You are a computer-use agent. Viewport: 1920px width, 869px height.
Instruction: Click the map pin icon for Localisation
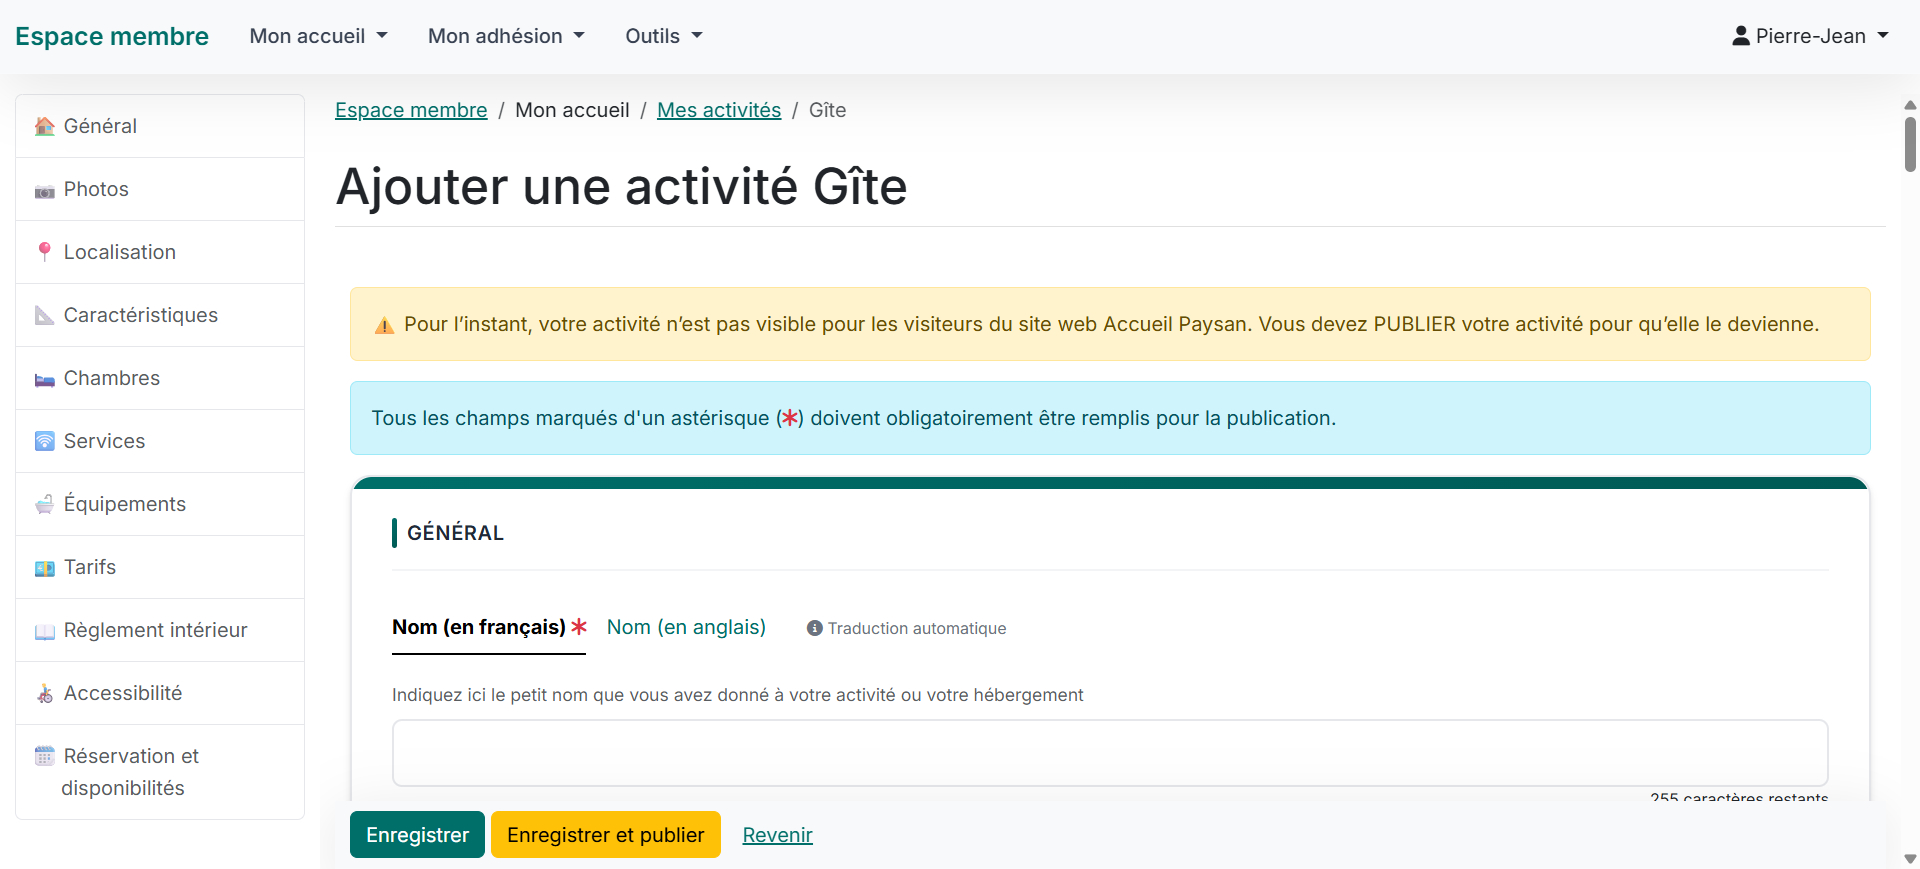click(44, 252)
